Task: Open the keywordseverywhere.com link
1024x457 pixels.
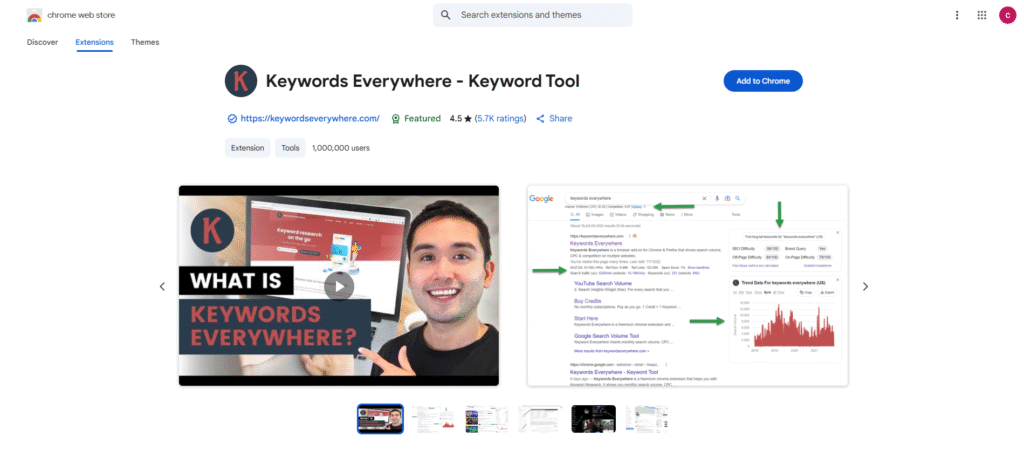Action: click(310, 118)
